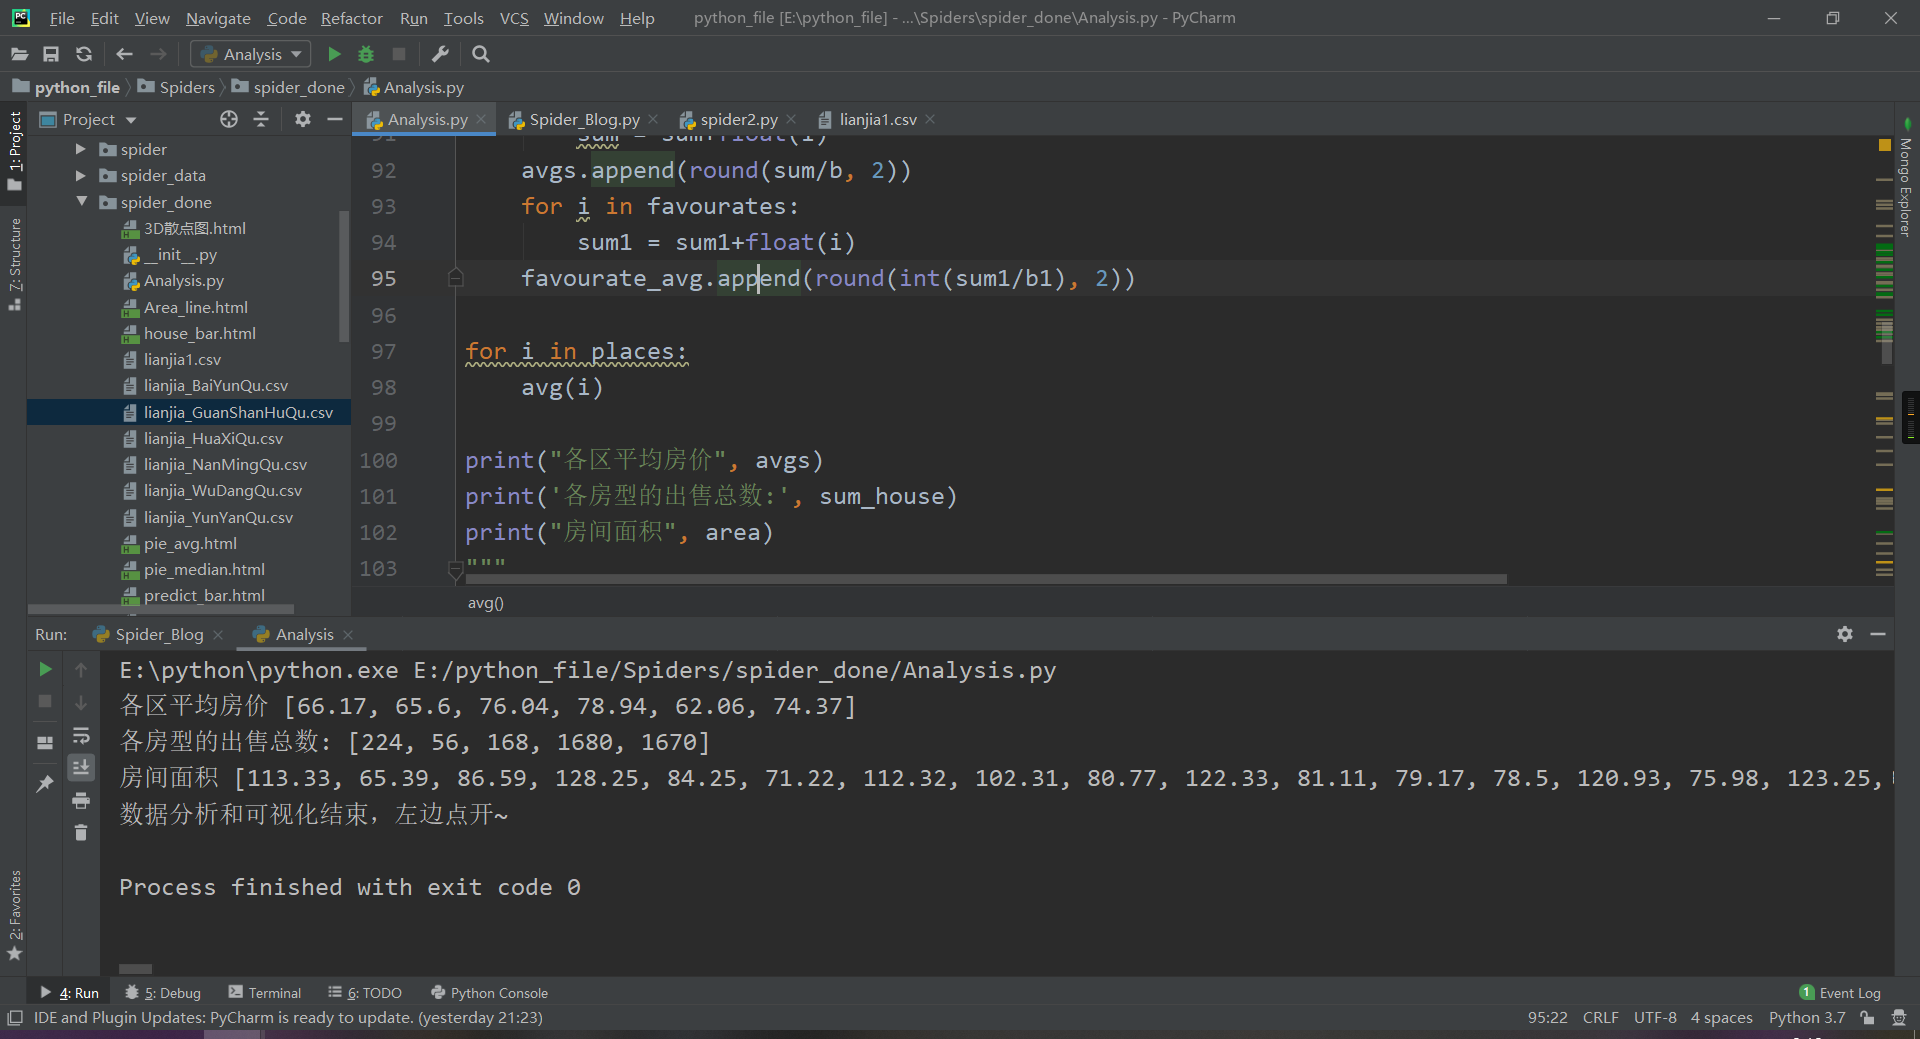The height and width of the screenshot is (1039, 1920).
Task: Toggle soft-wrap in Run console
Action: tap(81, 735)
